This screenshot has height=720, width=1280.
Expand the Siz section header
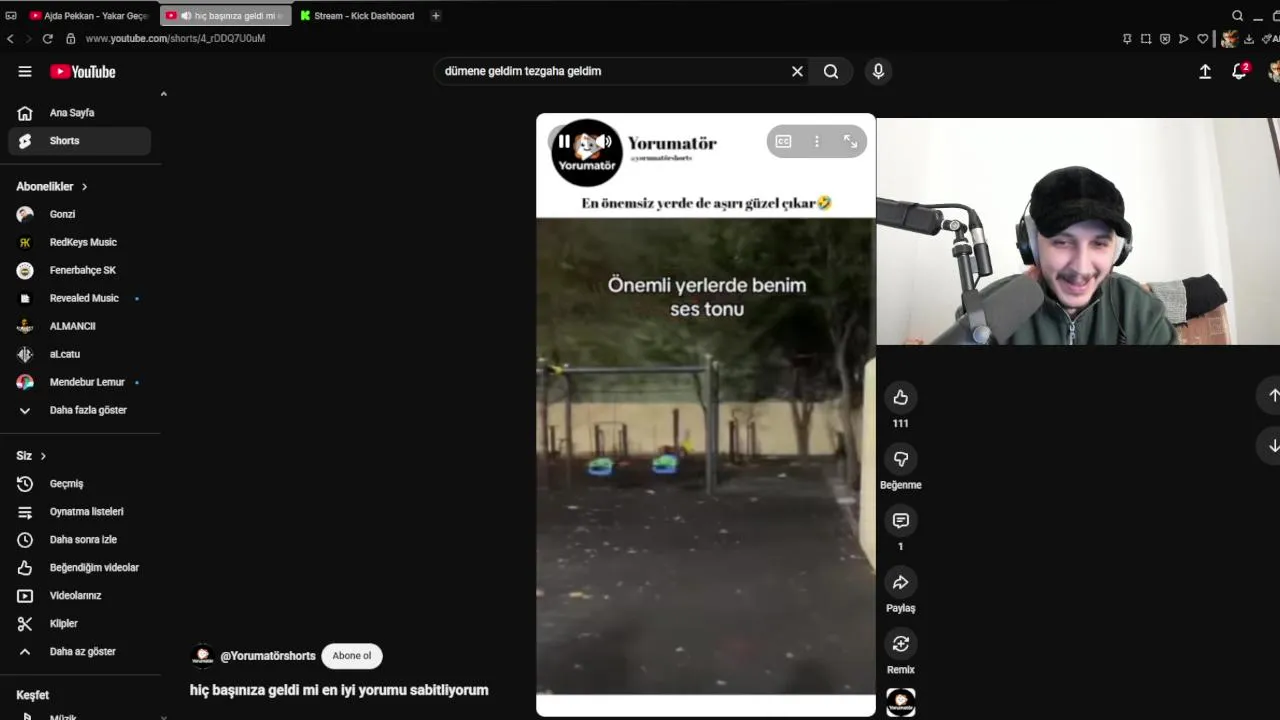[x=31, y=456]
